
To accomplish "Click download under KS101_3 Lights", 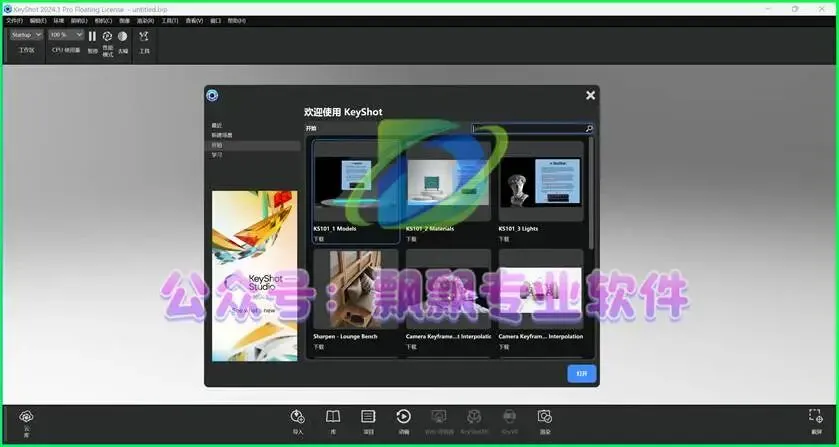I will [504, 239].
